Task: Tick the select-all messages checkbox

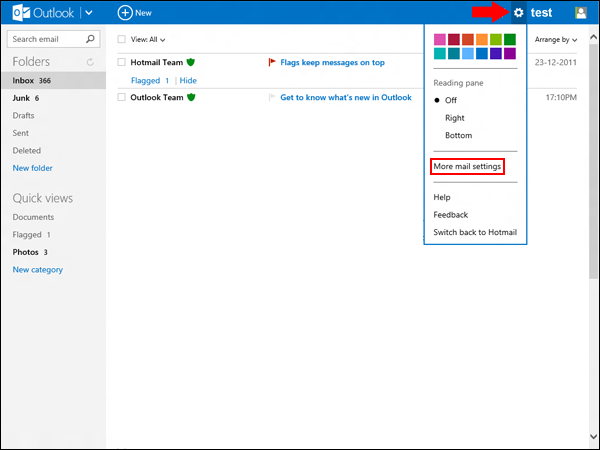Action: tap(121, 39)
